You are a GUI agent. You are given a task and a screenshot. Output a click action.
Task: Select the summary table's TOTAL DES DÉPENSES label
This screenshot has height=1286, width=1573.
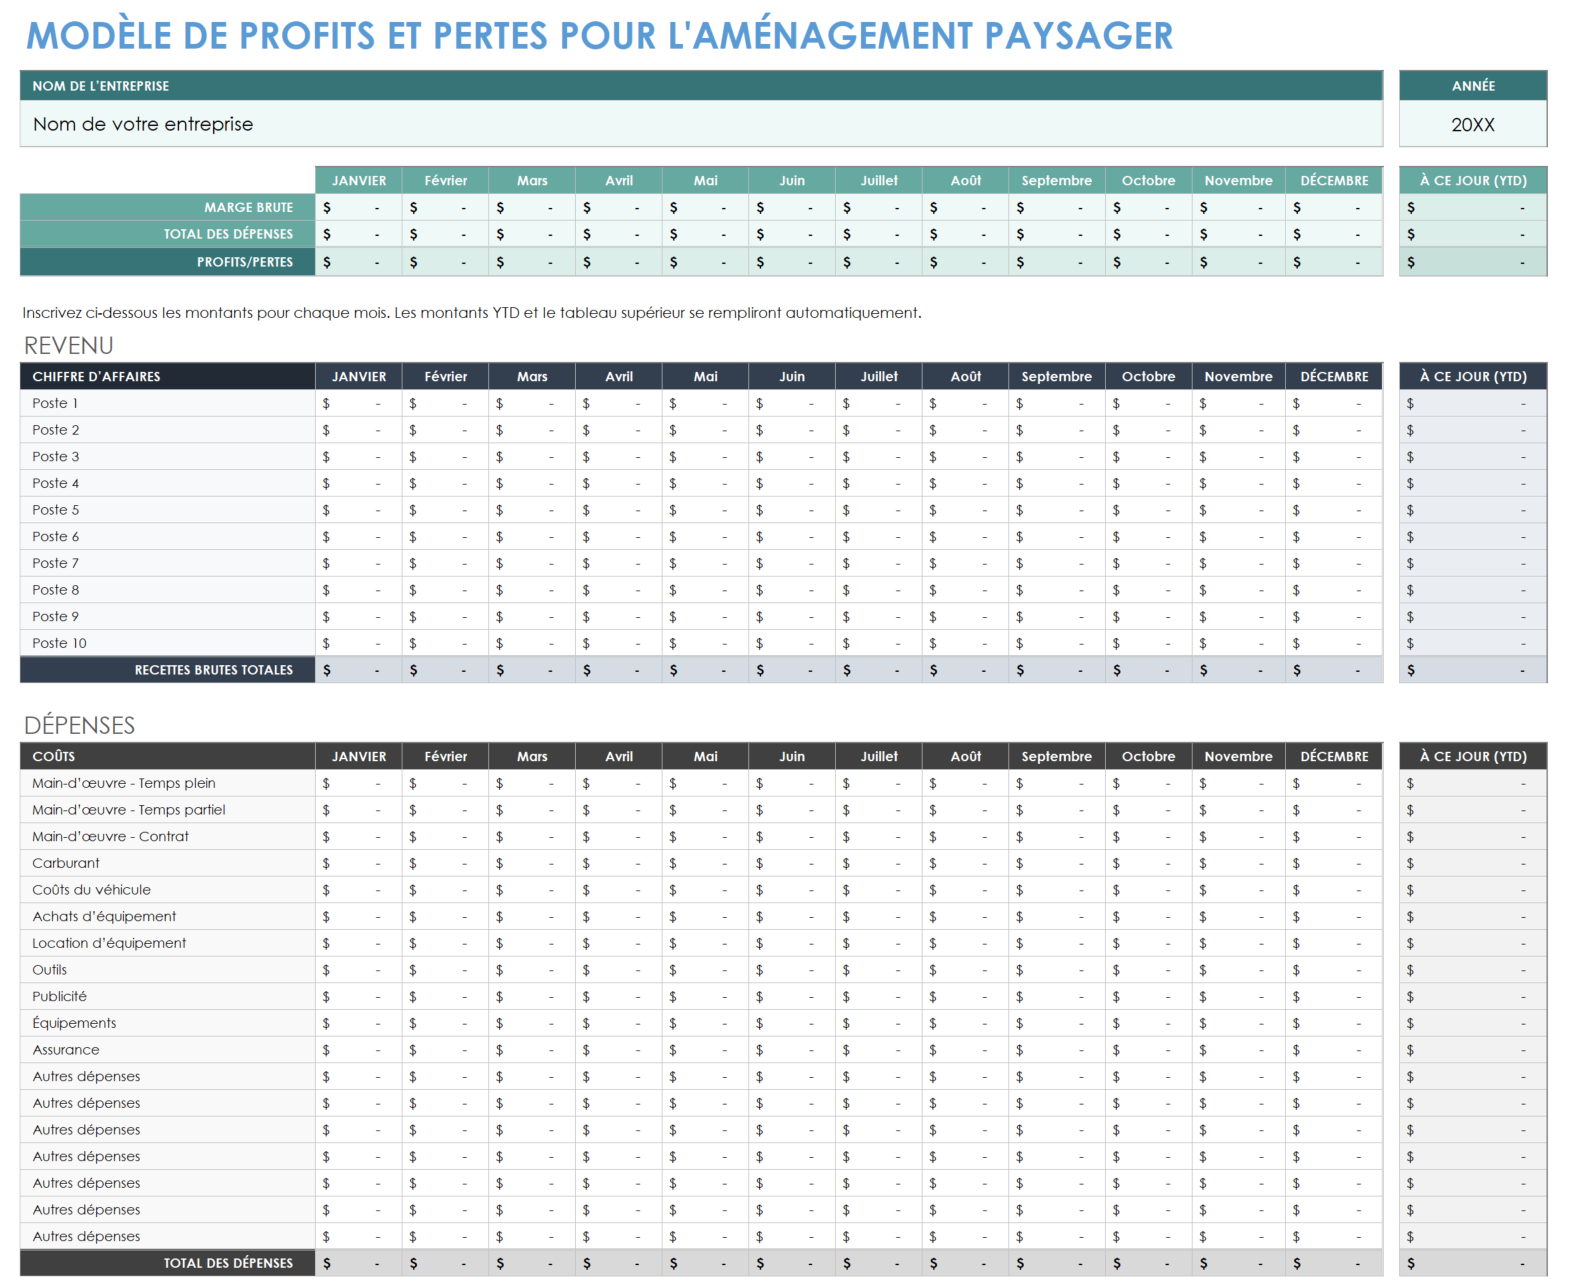228,234
